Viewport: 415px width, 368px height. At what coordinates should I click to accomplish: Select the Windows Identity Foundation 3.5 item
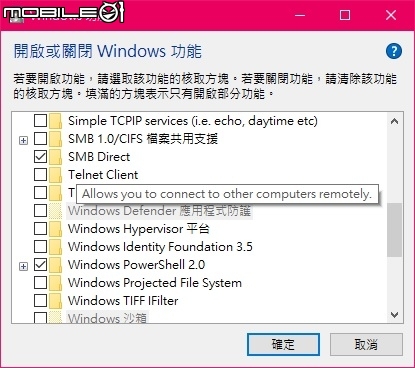[x=160, y=247]
